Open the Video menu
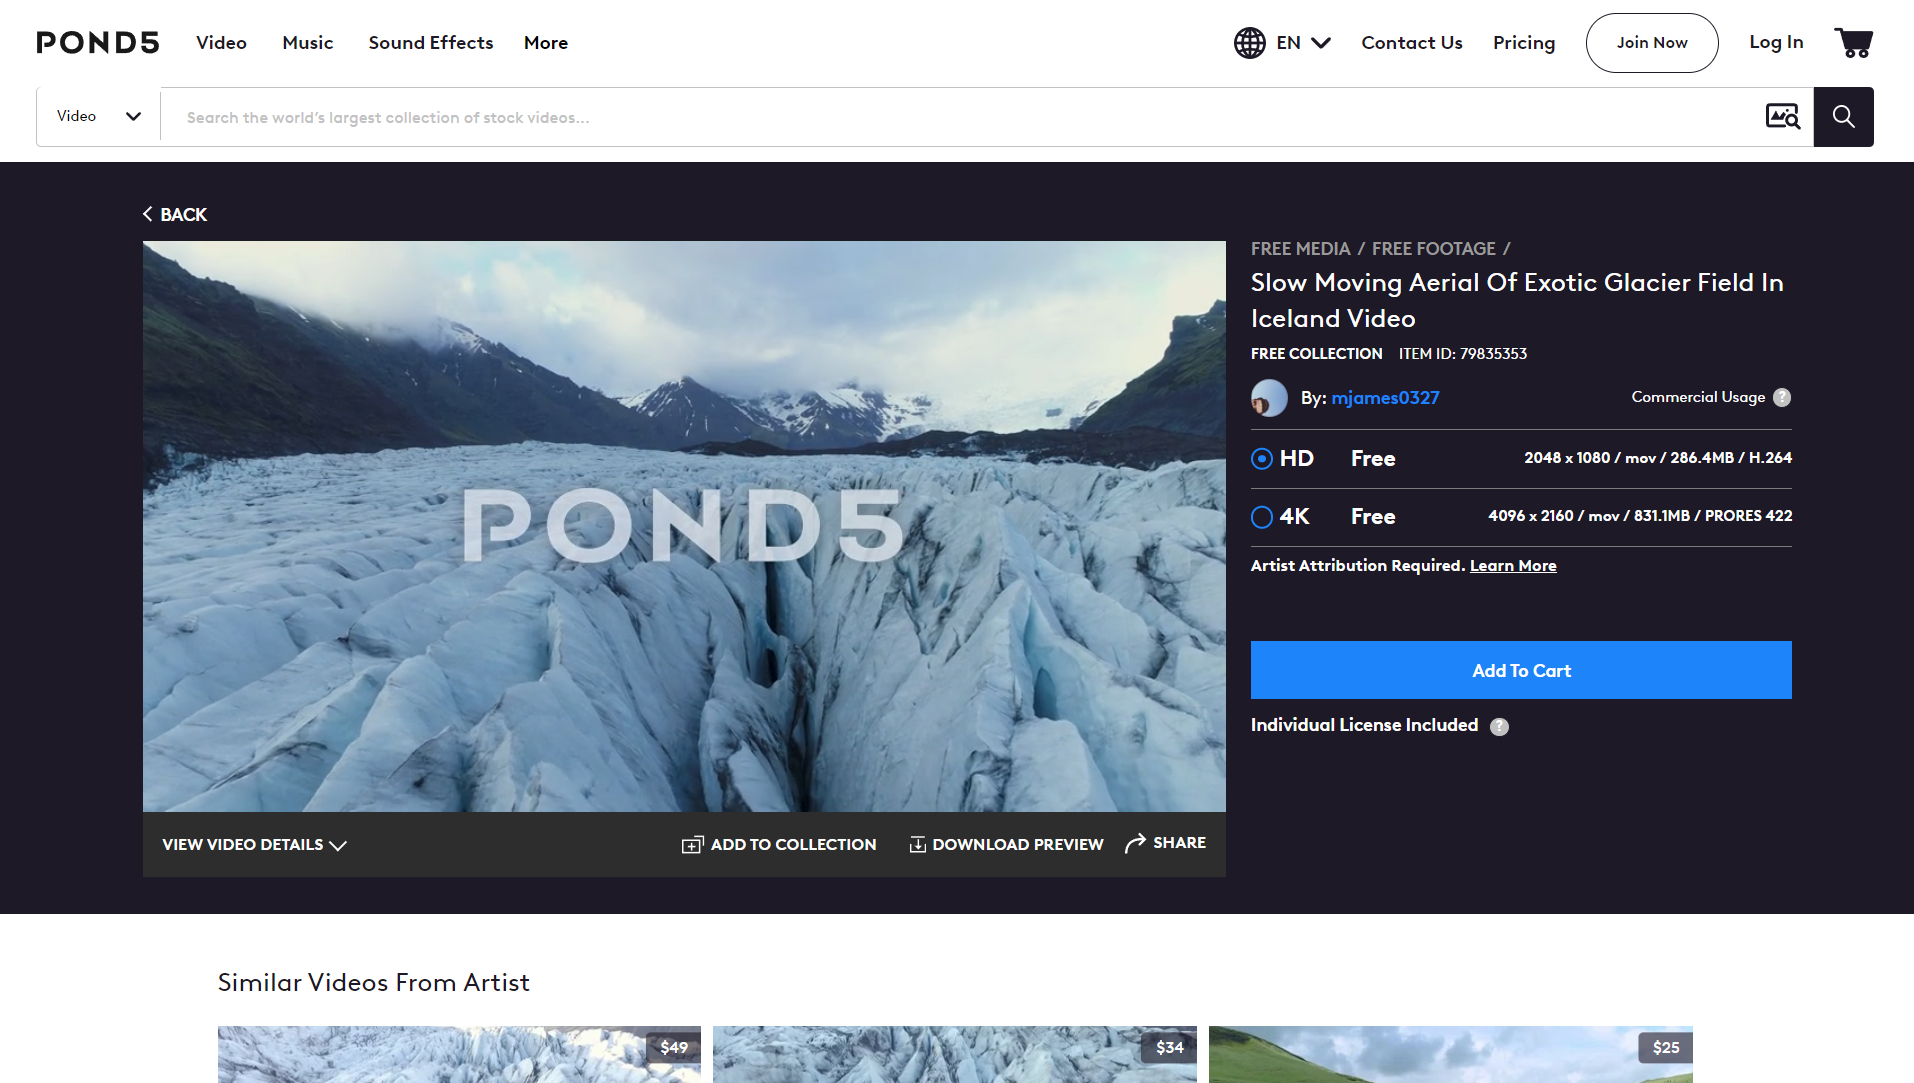1914x1083 pixels. point(221,43)
